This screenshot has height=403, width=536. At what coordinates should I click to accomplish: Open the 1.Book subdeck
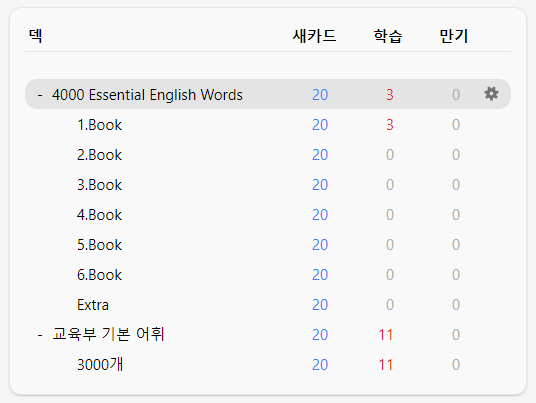[99, 125]
